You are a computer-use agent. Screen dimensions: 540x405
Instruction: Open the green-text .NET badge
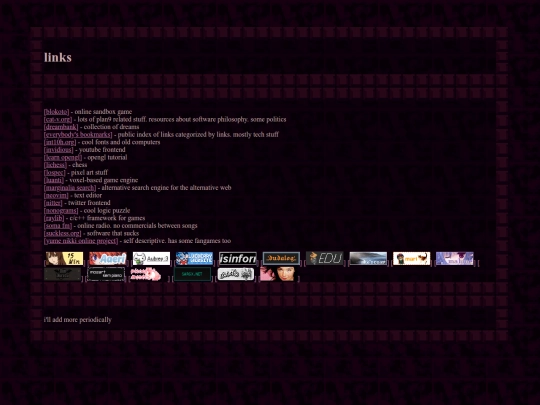pyautogui.click(x=193, y=274)
